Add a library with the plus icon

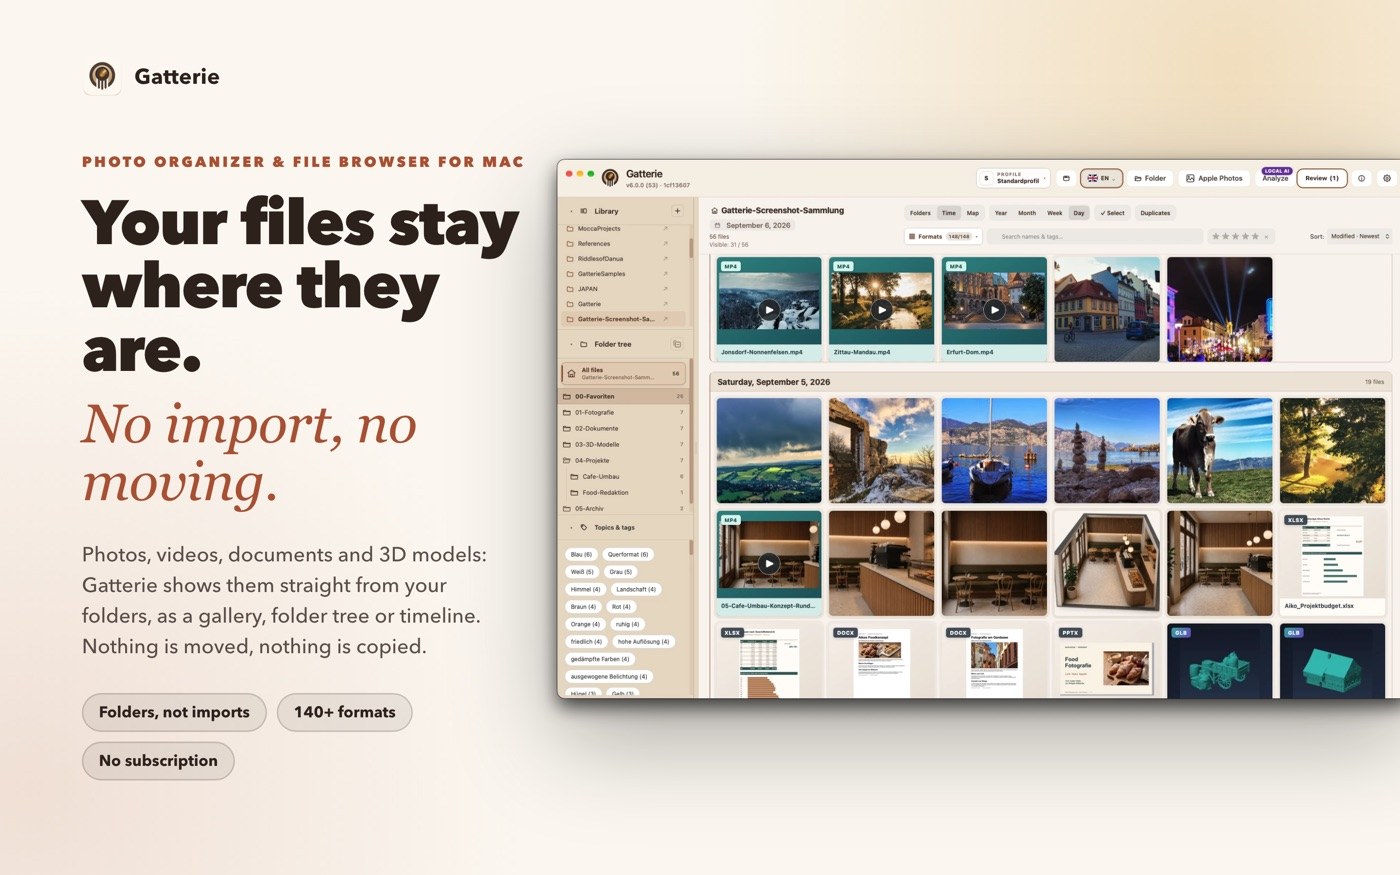point(677,211)
